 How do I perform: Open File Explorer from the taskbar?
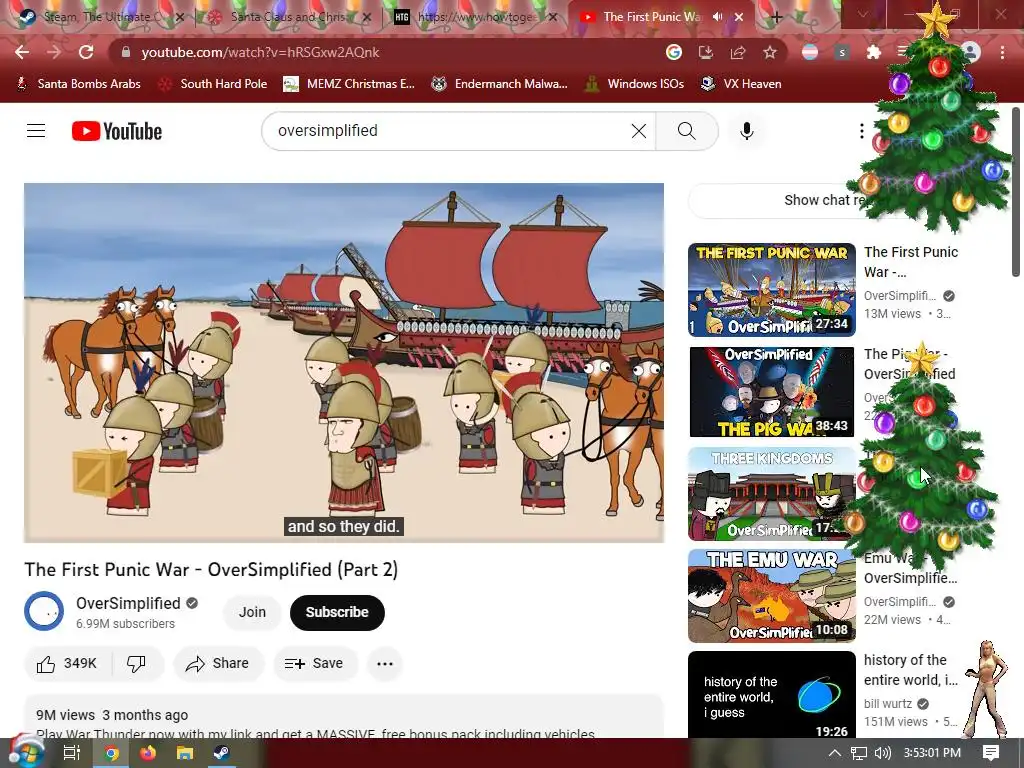(185, 753)
